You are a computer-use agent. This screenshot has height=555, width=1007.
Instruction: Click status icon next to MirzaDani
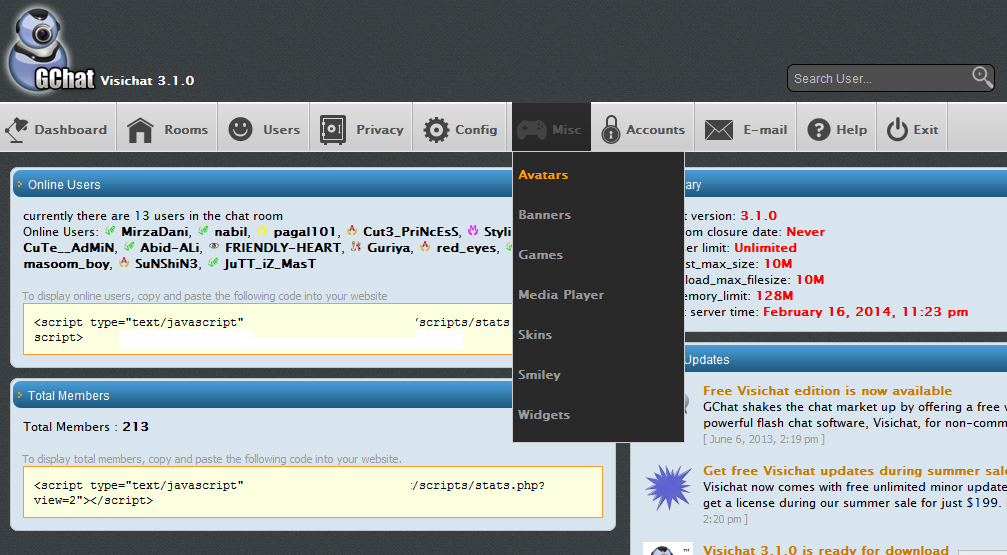[110, 231]
